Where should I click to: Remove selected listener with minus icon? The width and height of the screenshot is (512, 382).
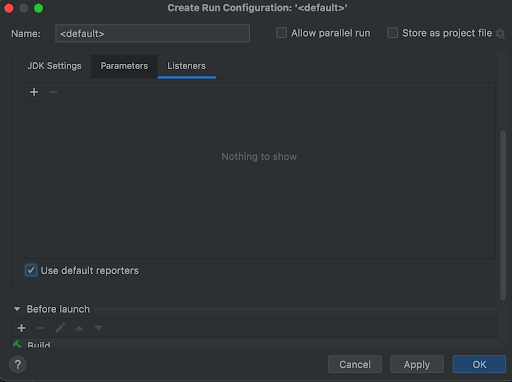point(53,92)
